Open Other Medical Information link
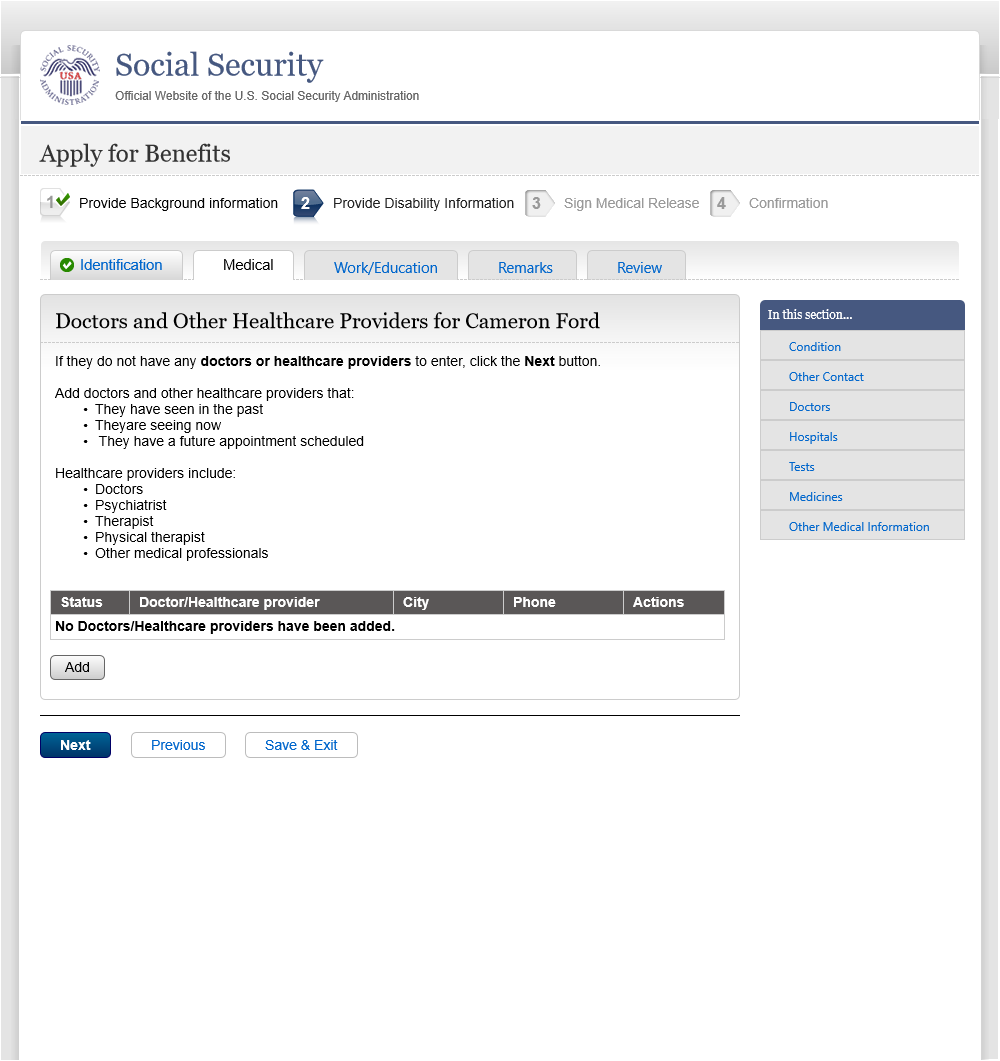 (859, 526)
